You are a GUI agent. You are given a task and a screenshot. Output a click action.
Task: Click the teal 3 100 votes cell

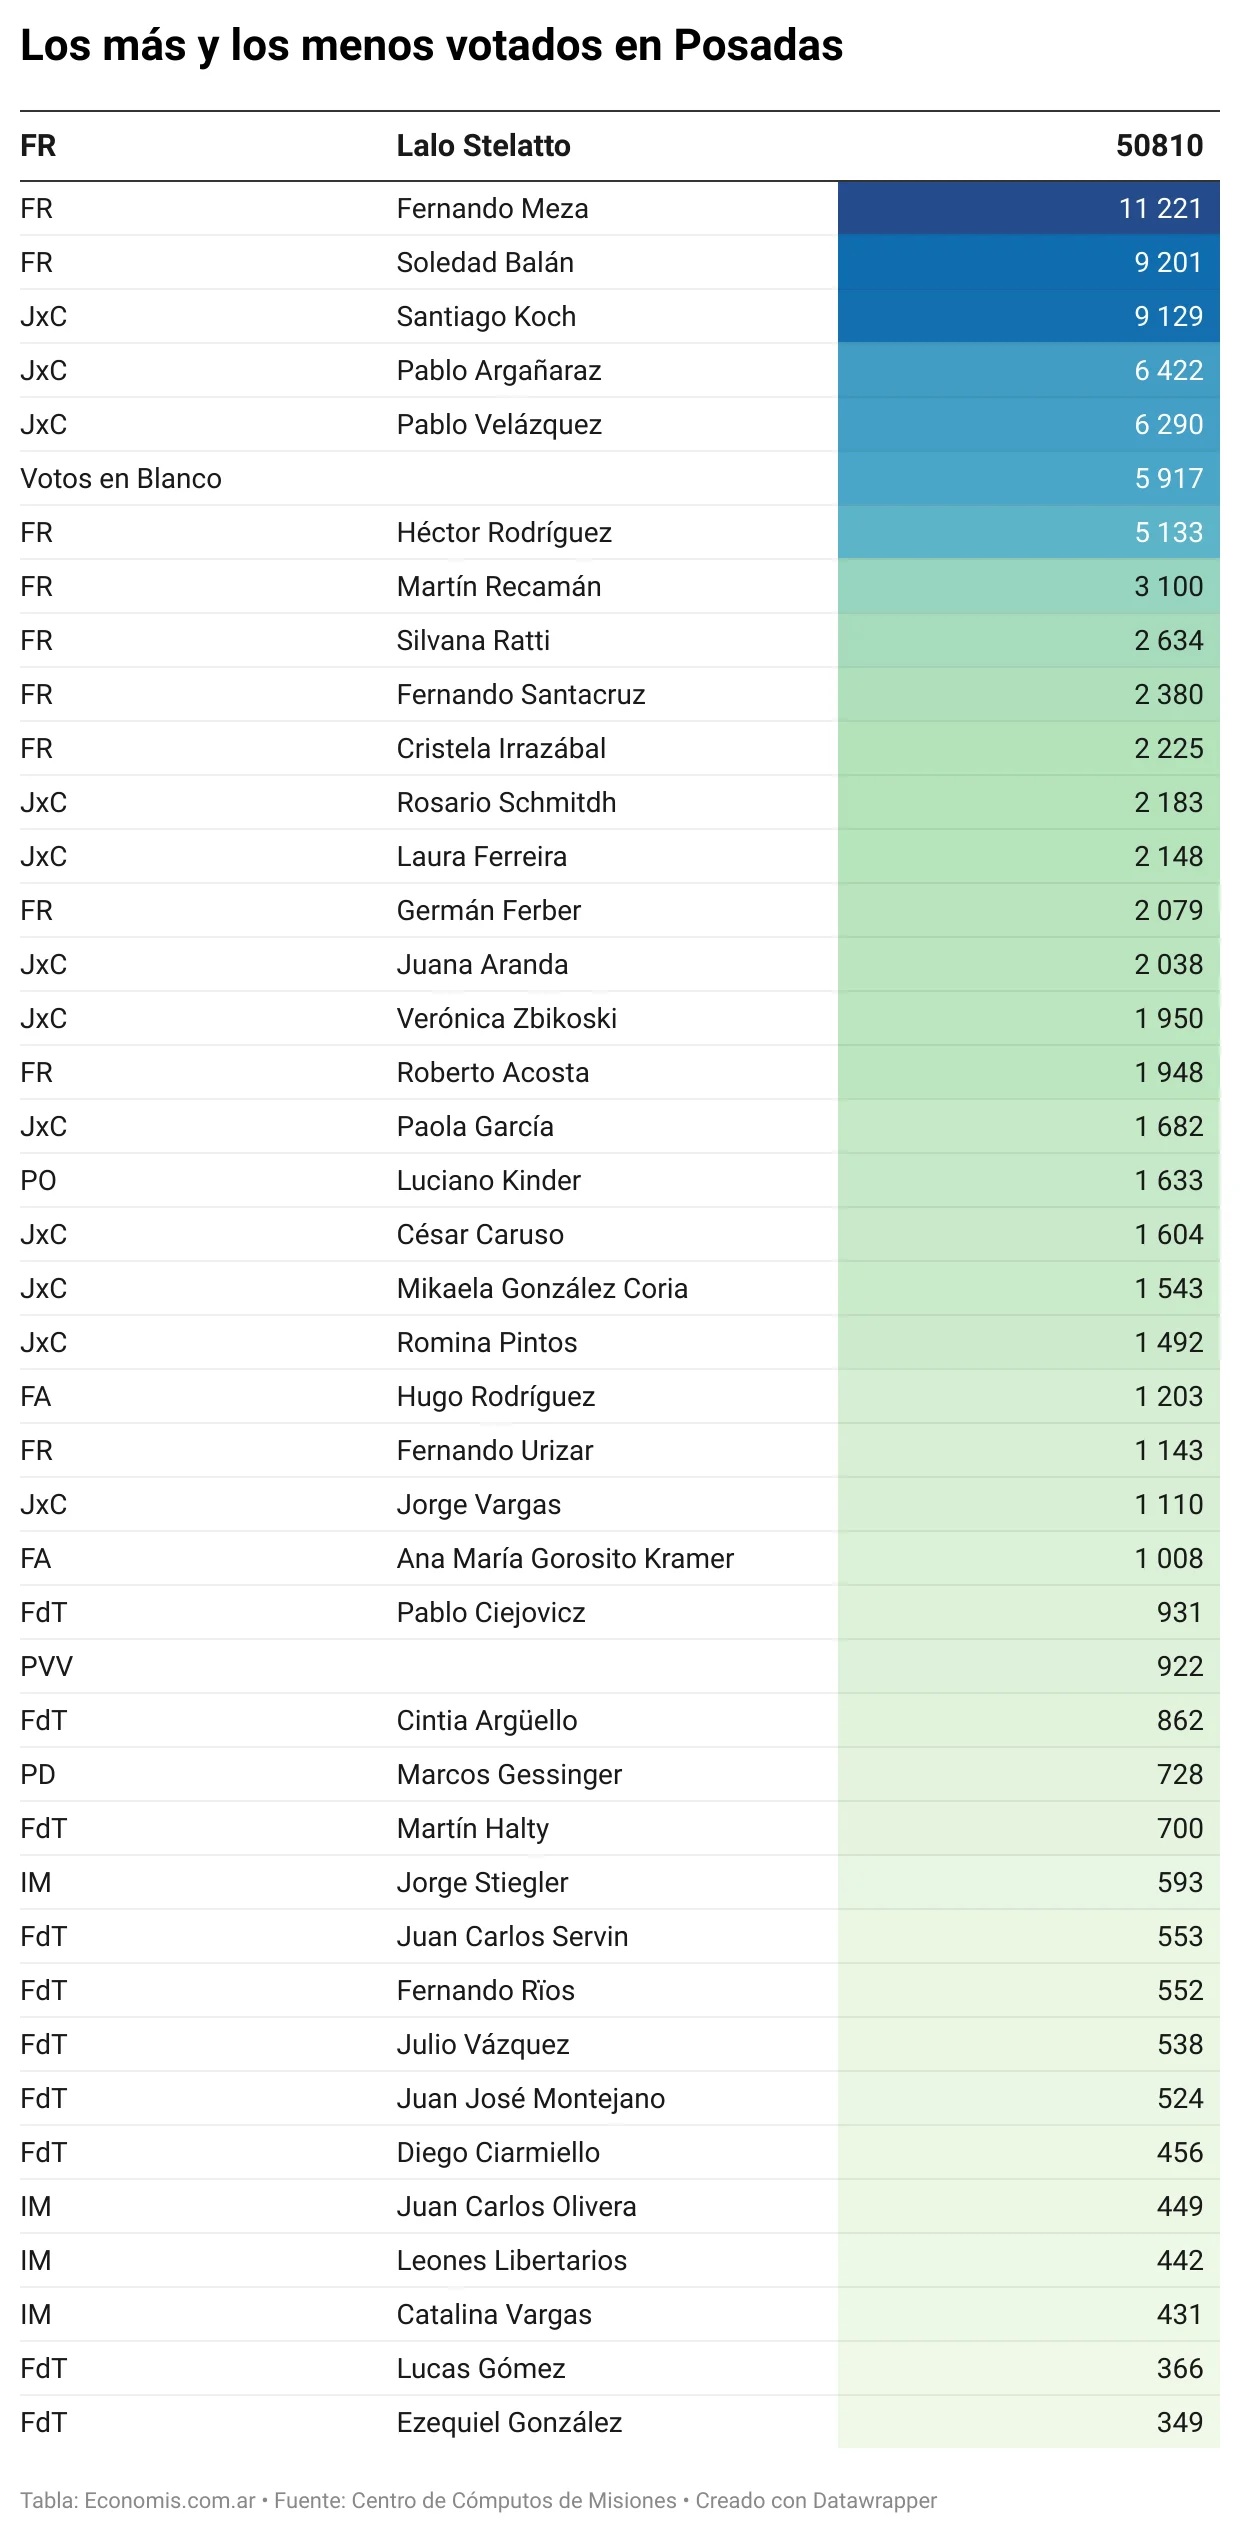1028,586
